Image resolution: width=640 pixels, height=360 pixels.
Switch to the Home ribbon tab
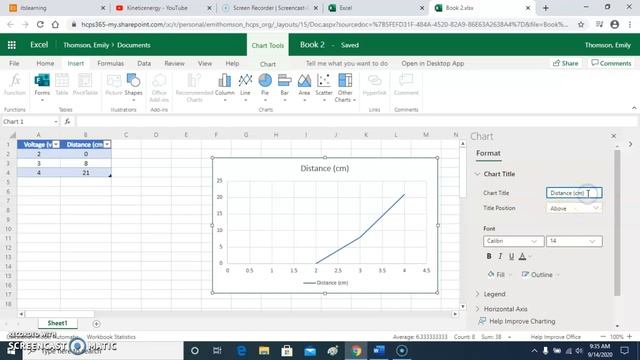(45, 63)
